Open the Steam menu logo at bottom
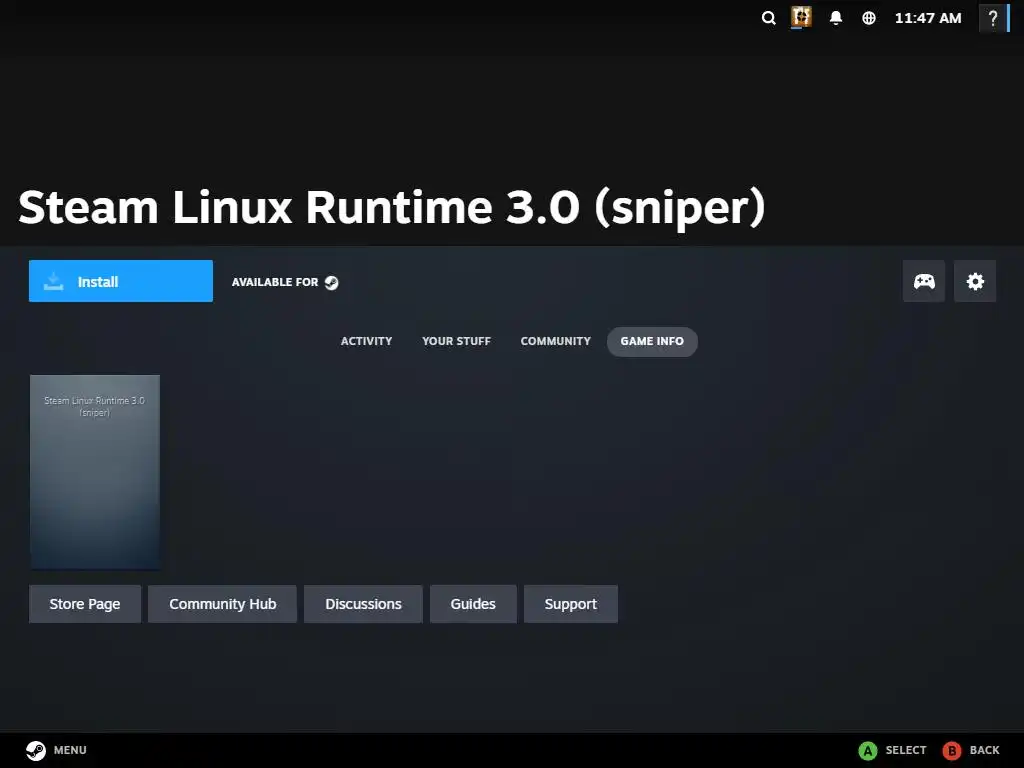The image size is (1024, 768). [36, 750]
